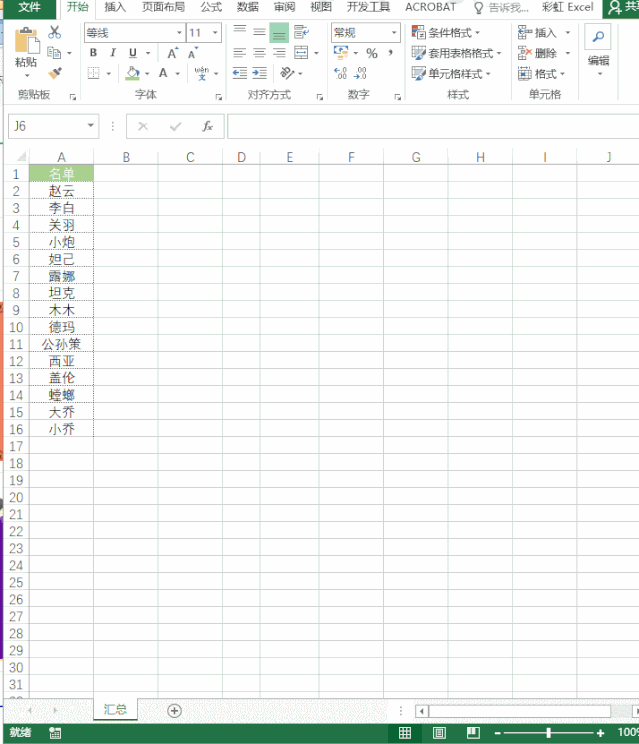Increase indent

click(x=259, y=73)
